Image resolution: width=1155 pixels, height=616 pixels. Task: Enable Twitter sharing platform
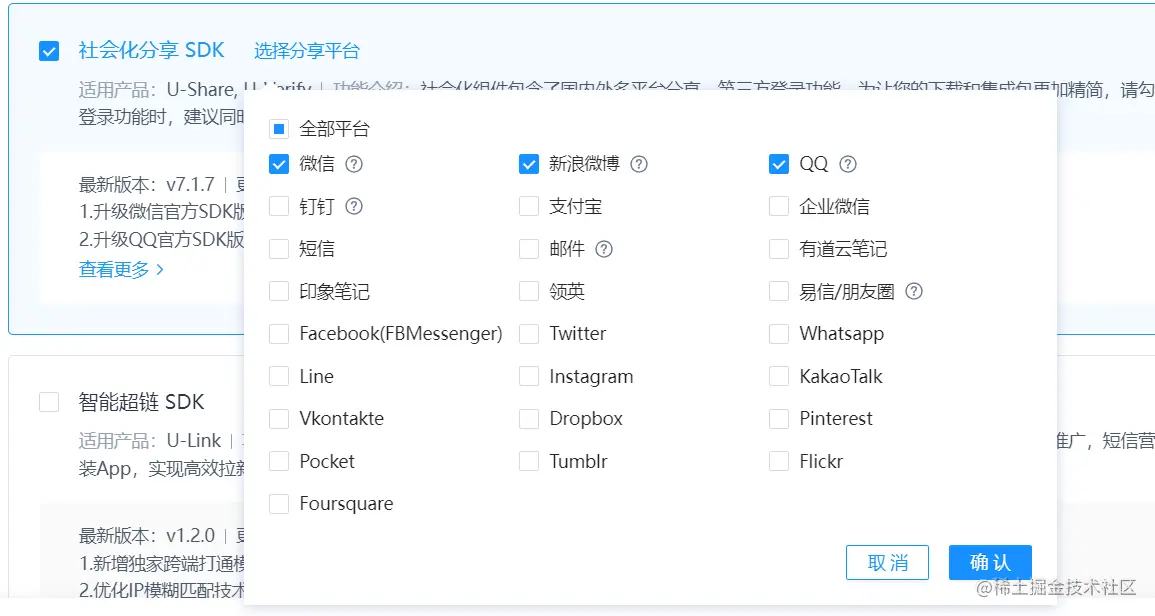tap(529, 334)
